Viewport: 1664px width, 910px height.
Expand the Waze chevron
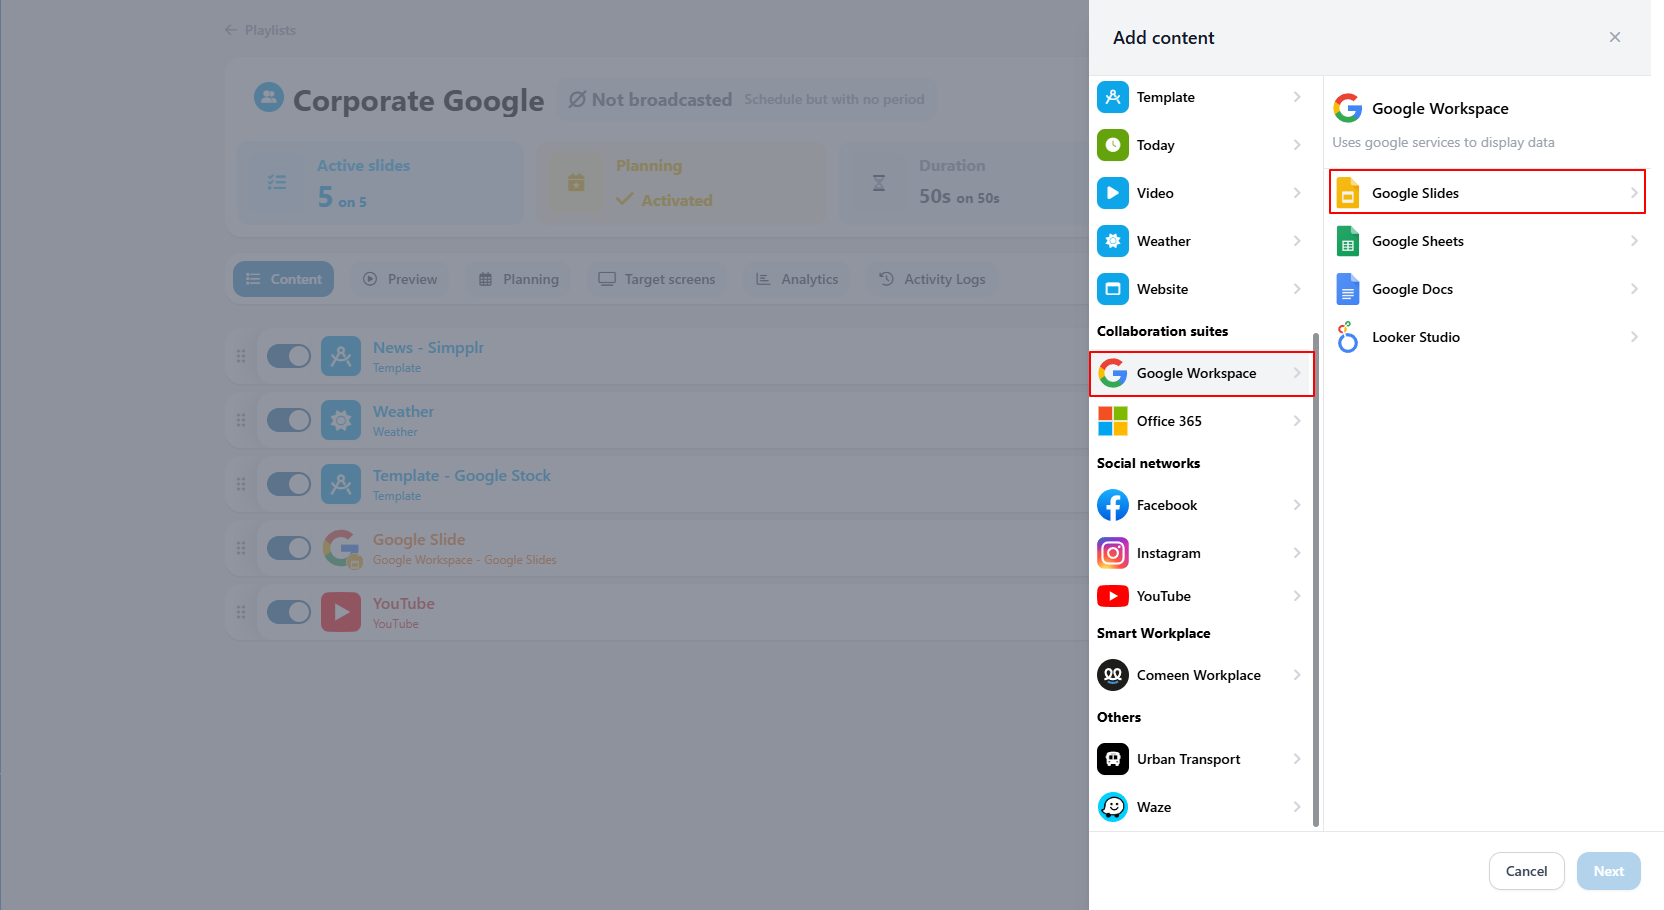(x=1297, y=807)
